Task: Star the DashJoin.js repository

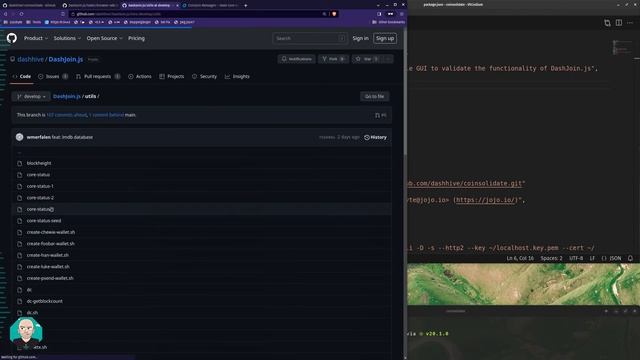Action: (x=367, y=59)
